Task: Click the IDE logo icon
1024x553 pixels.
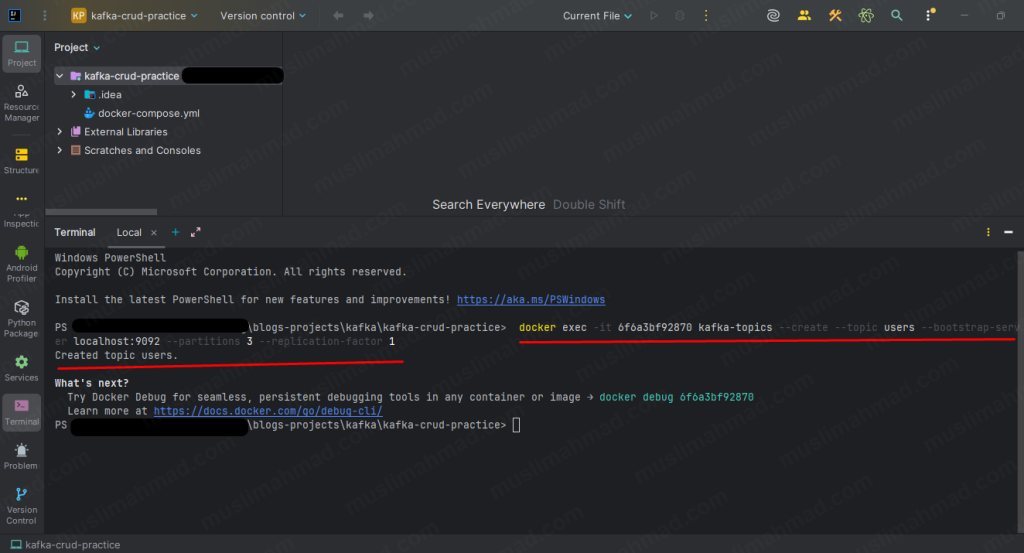Action: pyautogui.click(x=14, y=16)
